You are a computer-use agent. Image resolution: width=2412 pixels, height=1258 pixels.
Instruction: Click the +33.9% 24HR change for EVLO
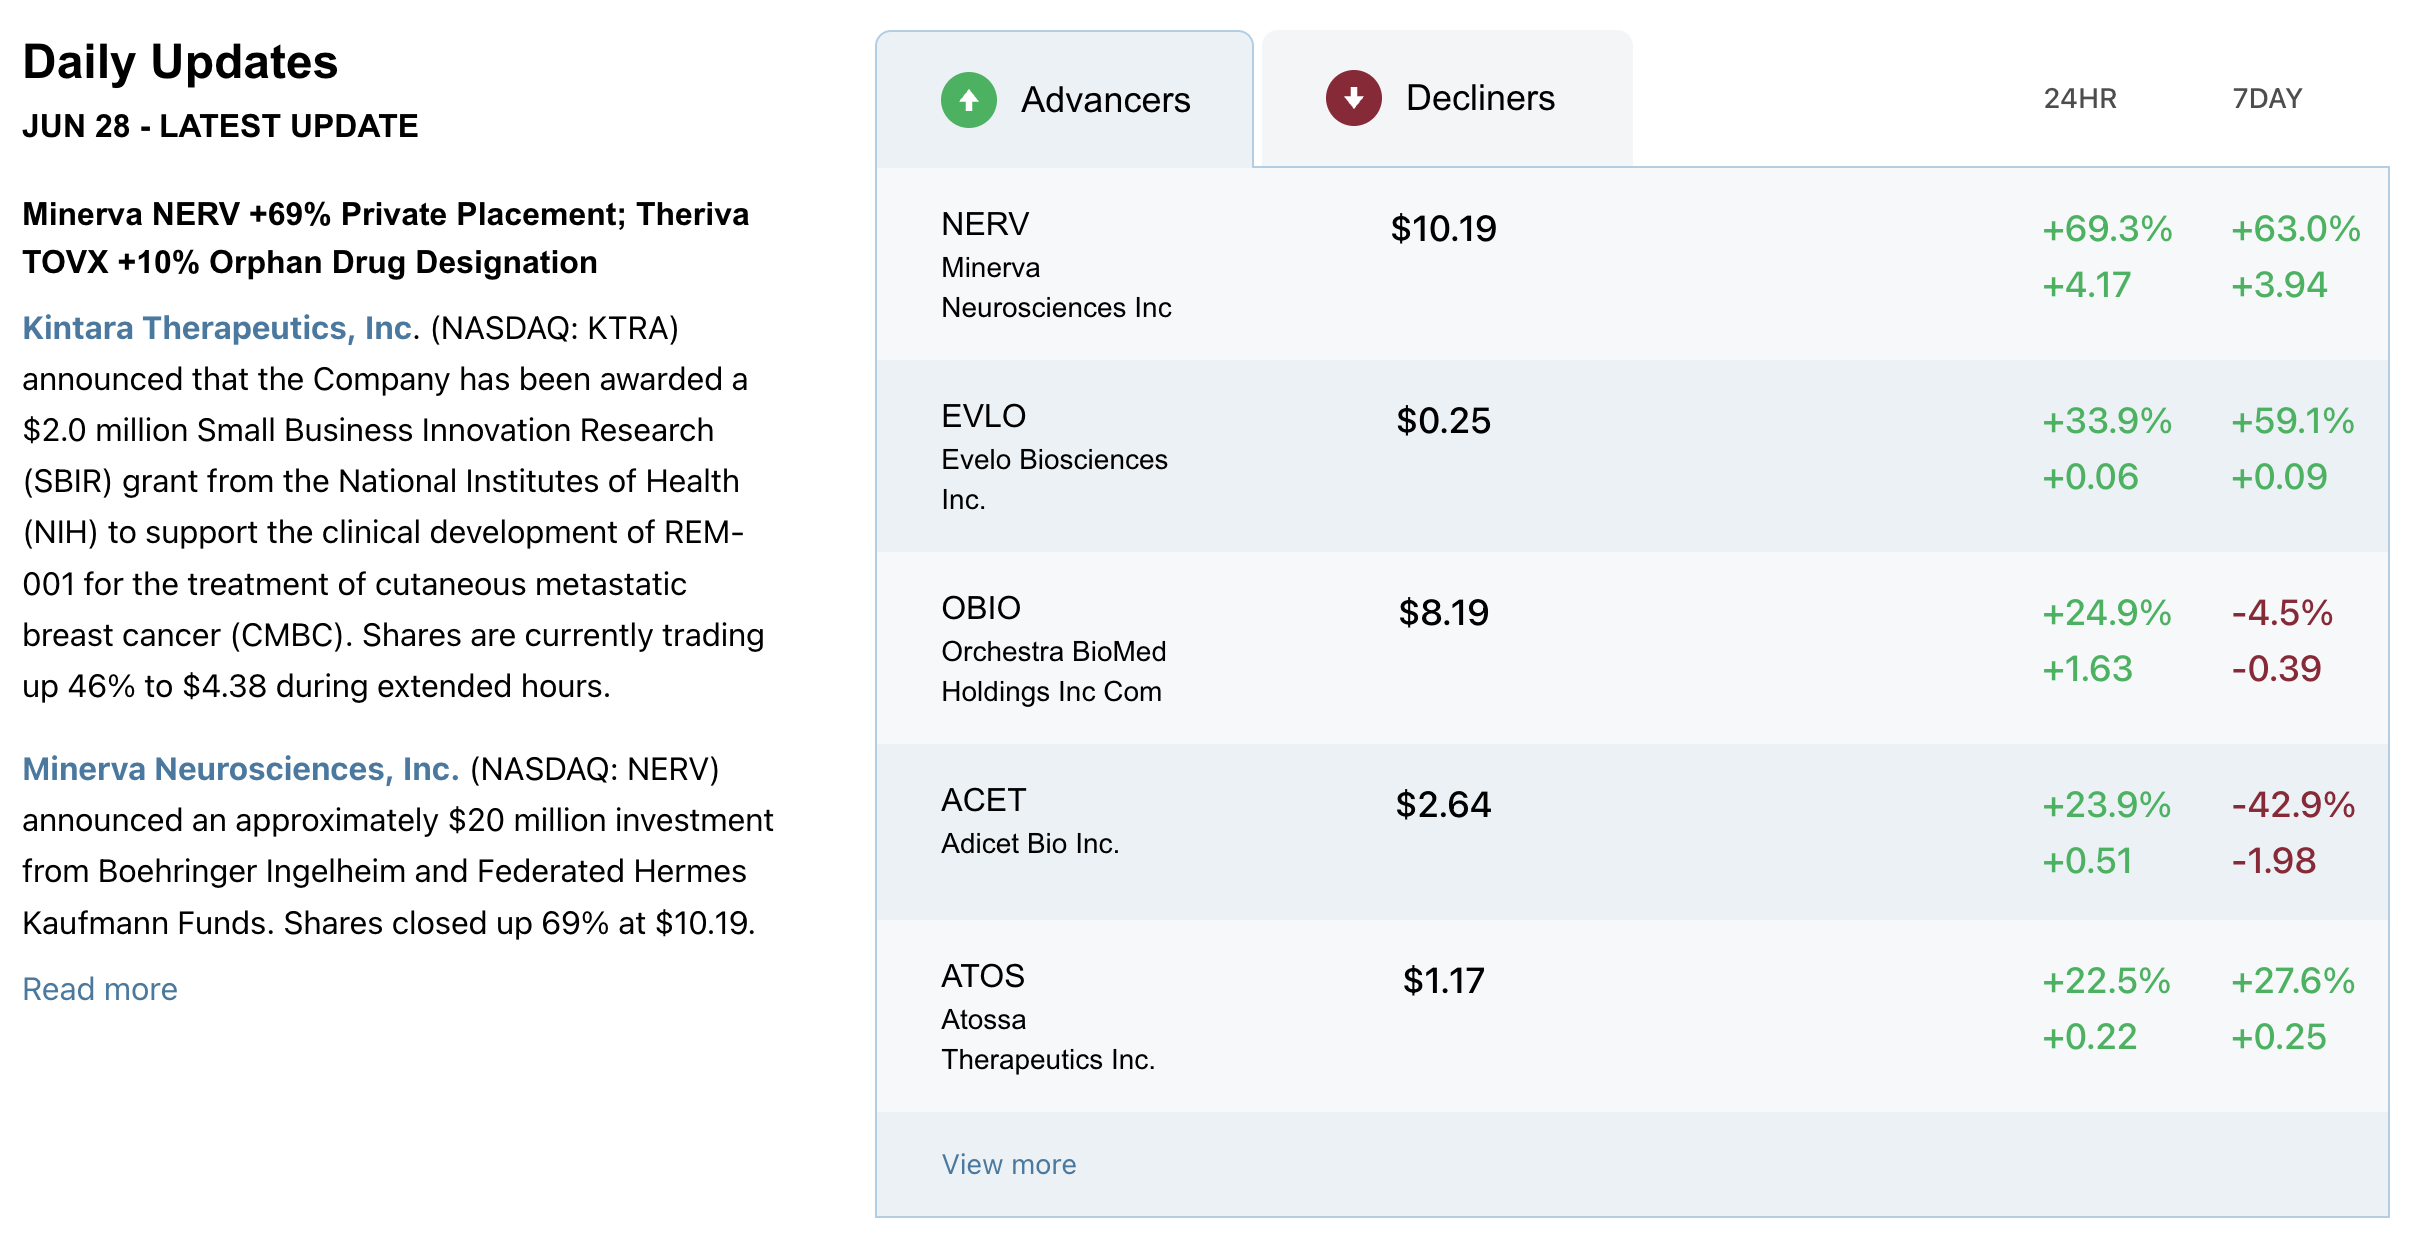tap(2107, 421)
